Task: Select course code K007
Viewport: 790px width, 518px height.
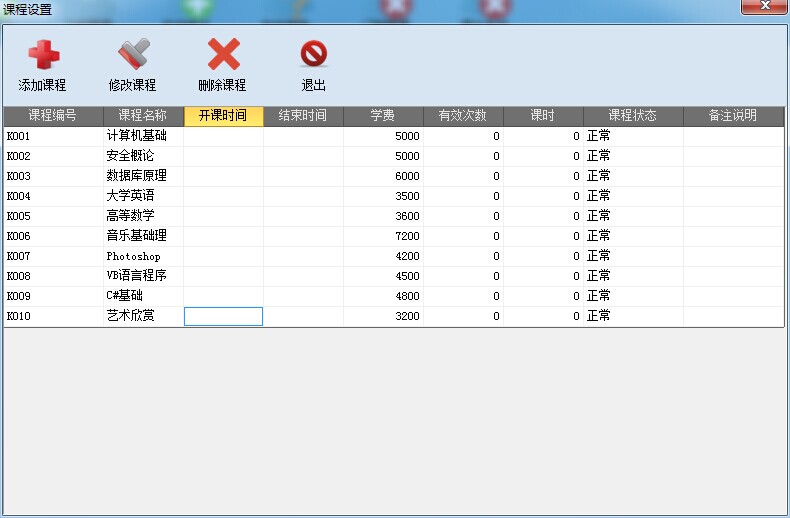Action: (19, 256)
